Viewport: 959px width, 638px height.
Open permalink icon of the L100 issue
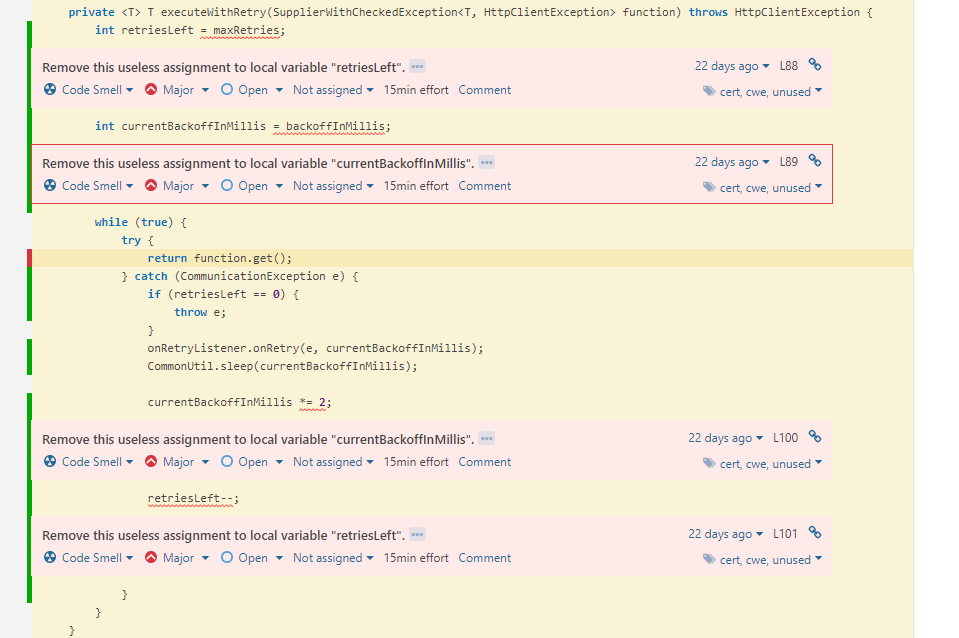(815, 437)
